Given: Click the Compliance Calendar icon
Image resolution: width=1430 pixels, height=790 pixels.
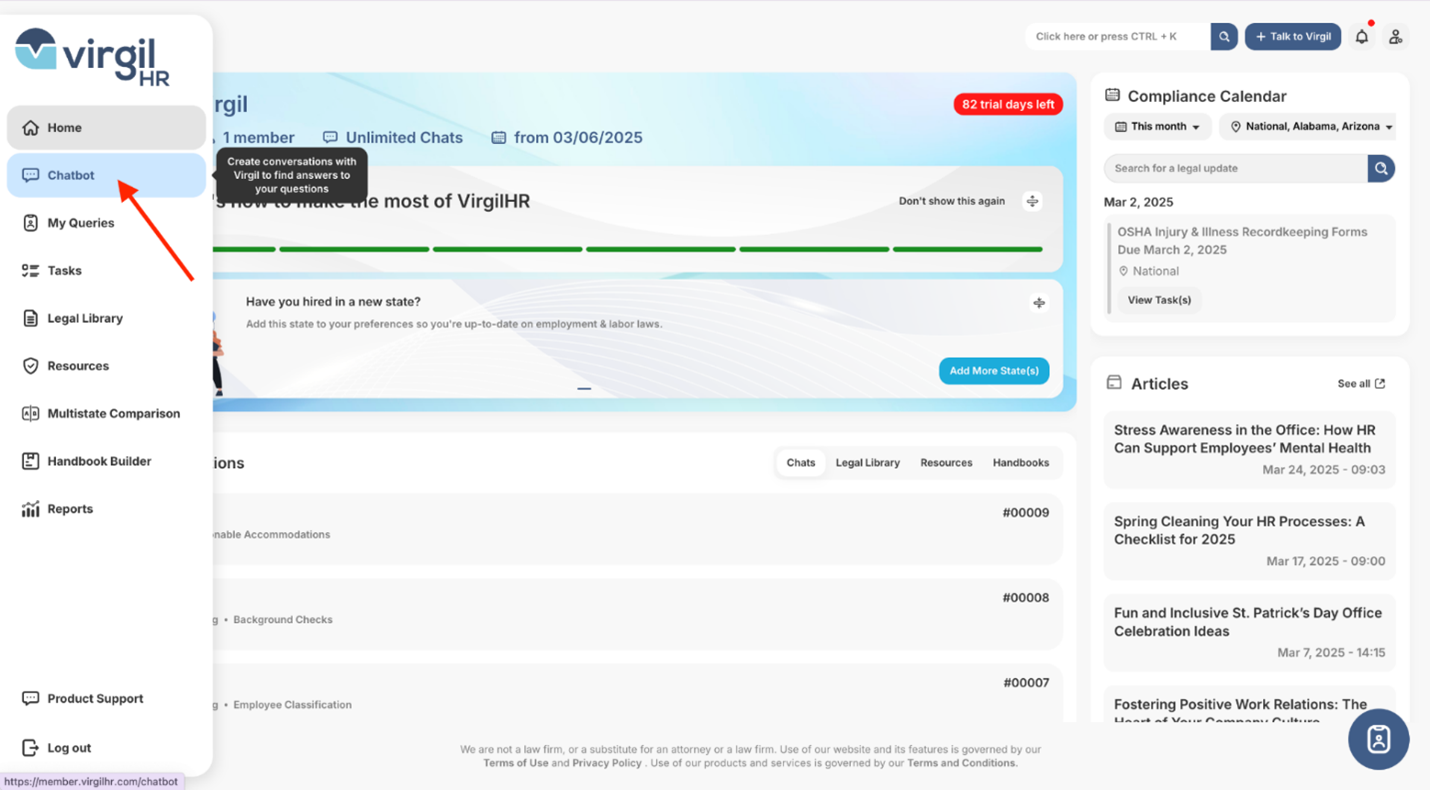Looking at the screenshot, I should pyautogui.click(x=1112, y=95).
